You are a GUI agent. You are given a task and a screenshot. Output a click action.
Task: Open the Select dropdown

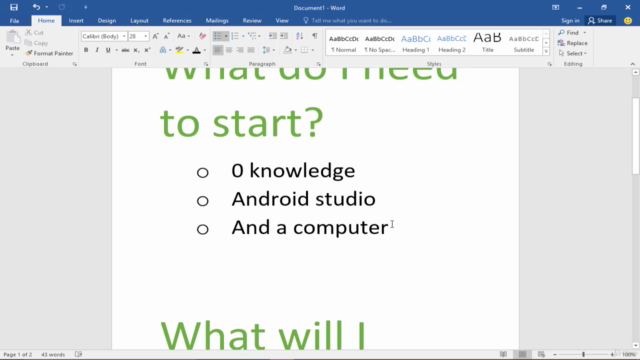point(573,53)
